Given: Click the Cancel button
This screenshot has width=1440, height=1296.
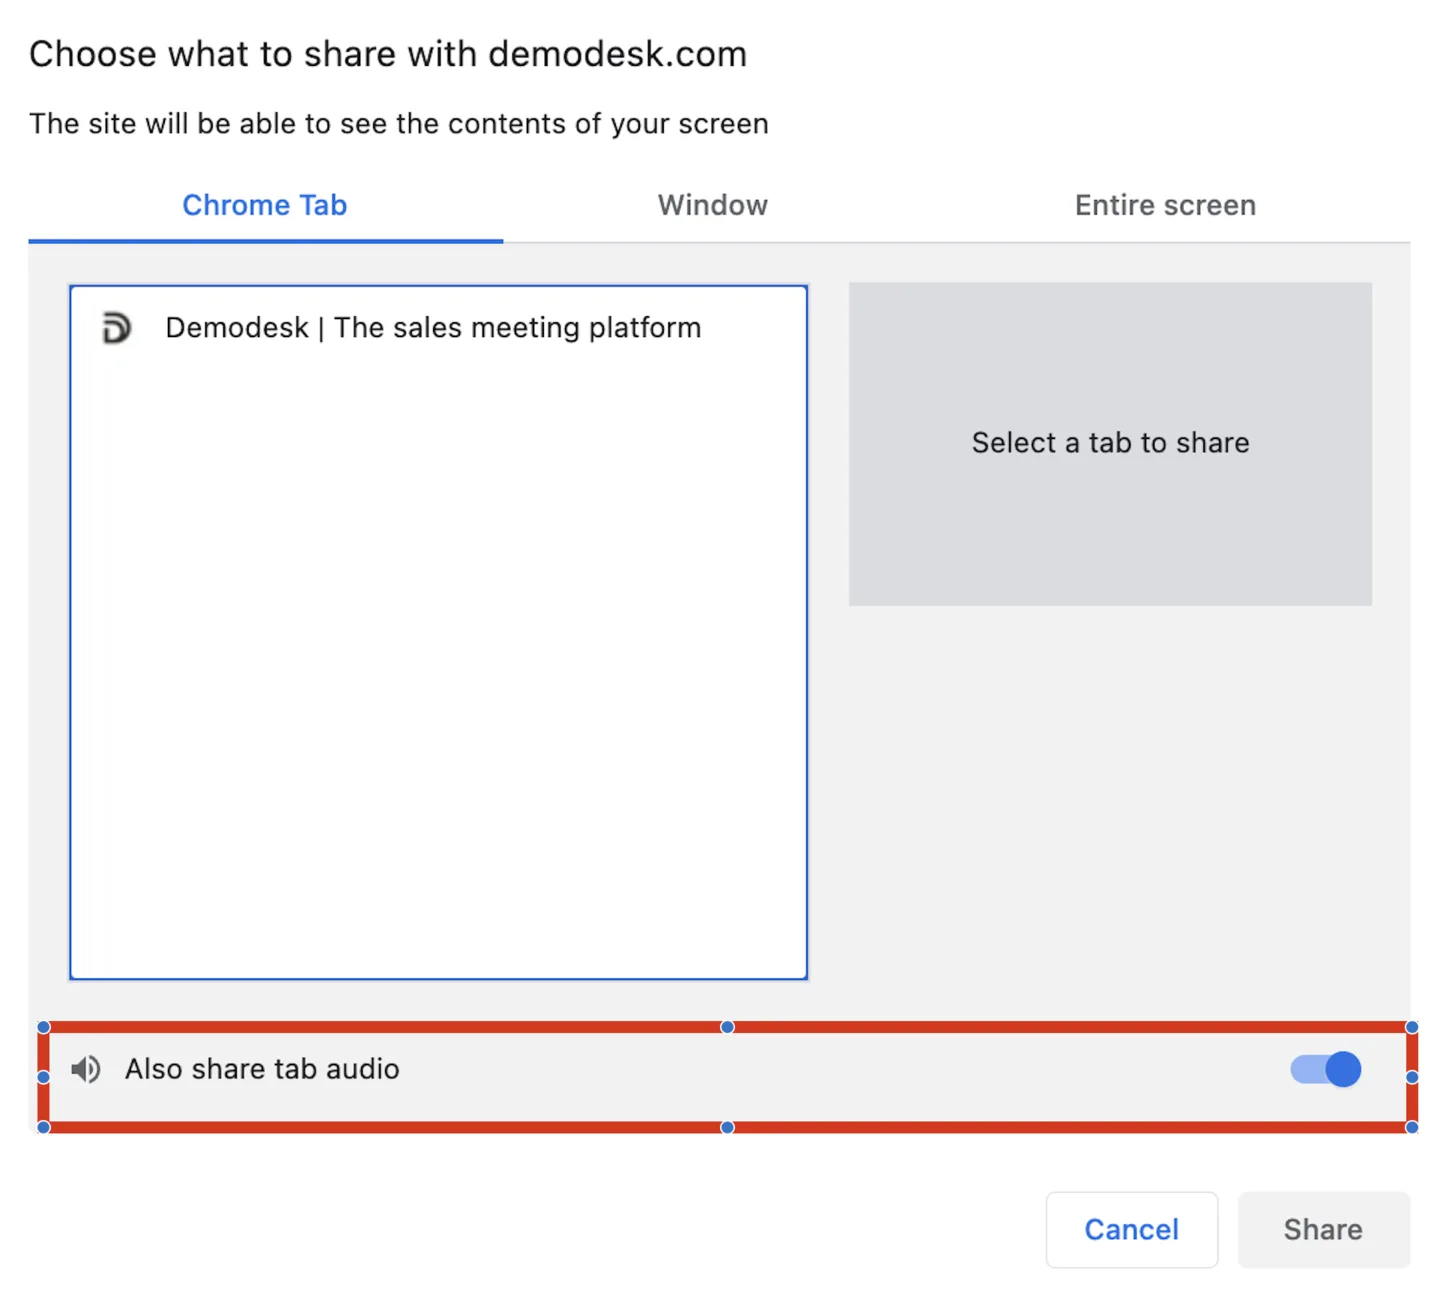Looking at the screenshot, I should click(x=1132, y=1229).
